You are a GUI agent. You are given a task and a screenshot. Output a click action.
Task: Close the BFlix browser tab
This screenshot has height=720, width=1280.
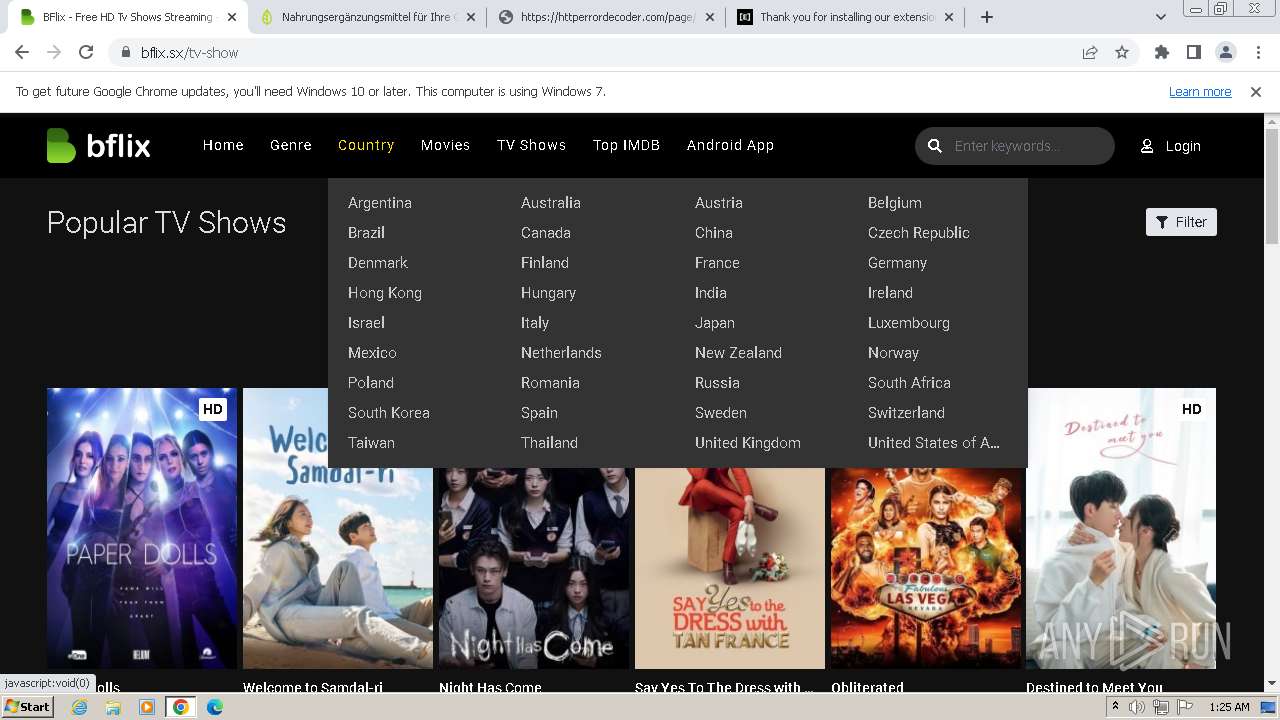pos(232,17)
